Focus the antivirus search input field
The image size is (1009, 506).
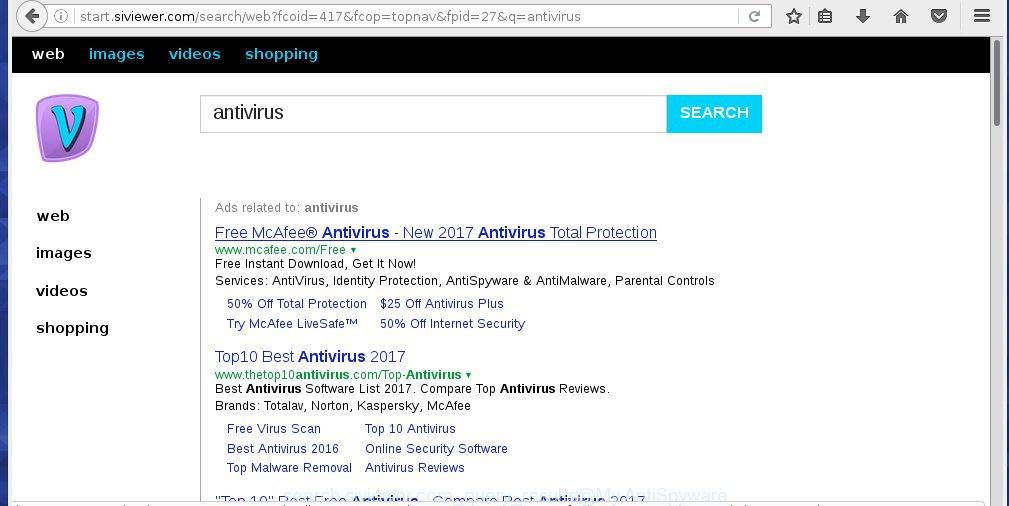coord(433,114)
